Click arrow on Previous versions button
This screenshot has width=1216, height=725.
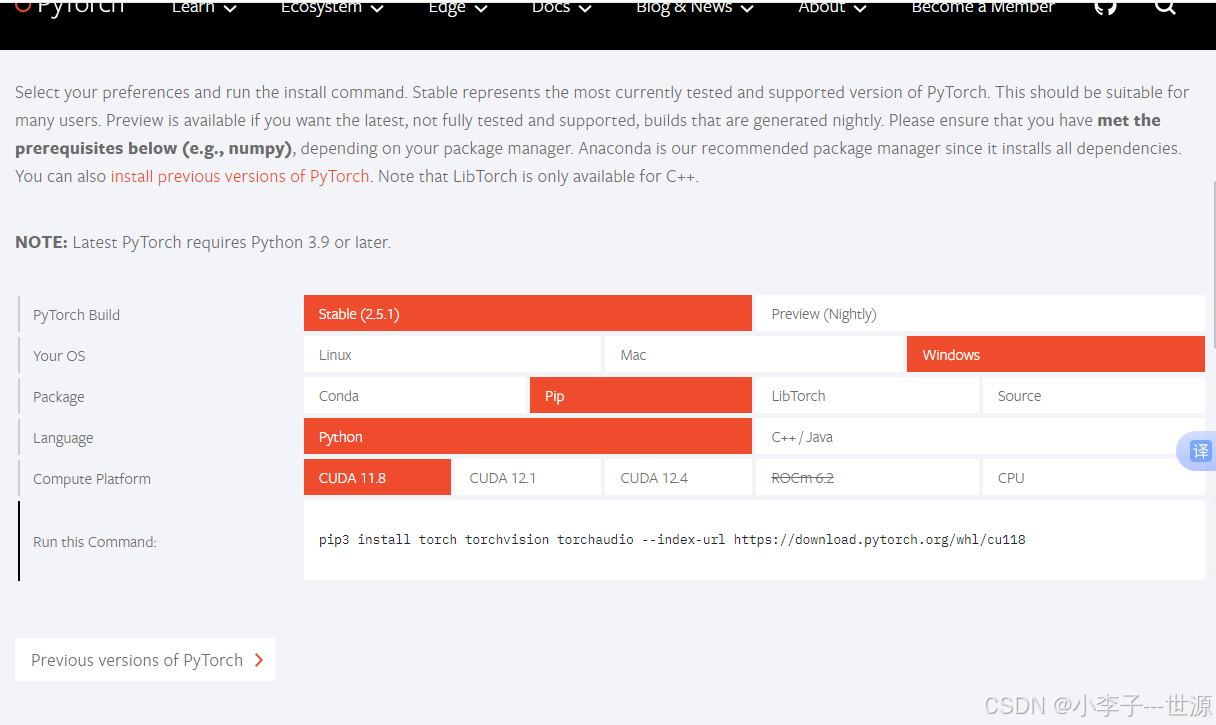click(x=258, y=660)
